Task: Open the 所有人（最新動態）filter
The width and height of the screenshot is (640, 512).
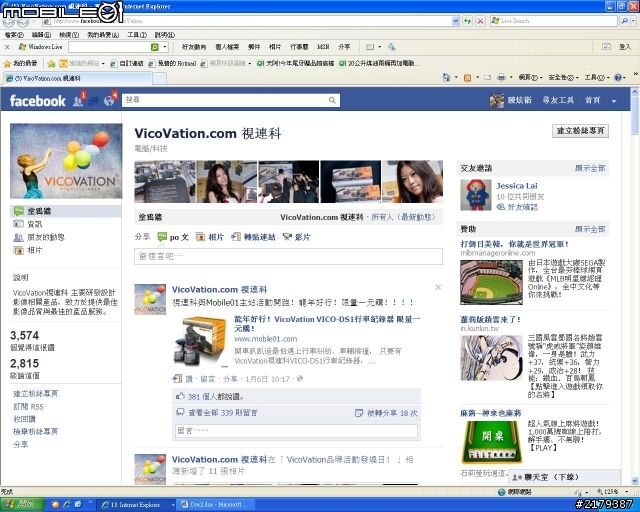Action: 403,217
